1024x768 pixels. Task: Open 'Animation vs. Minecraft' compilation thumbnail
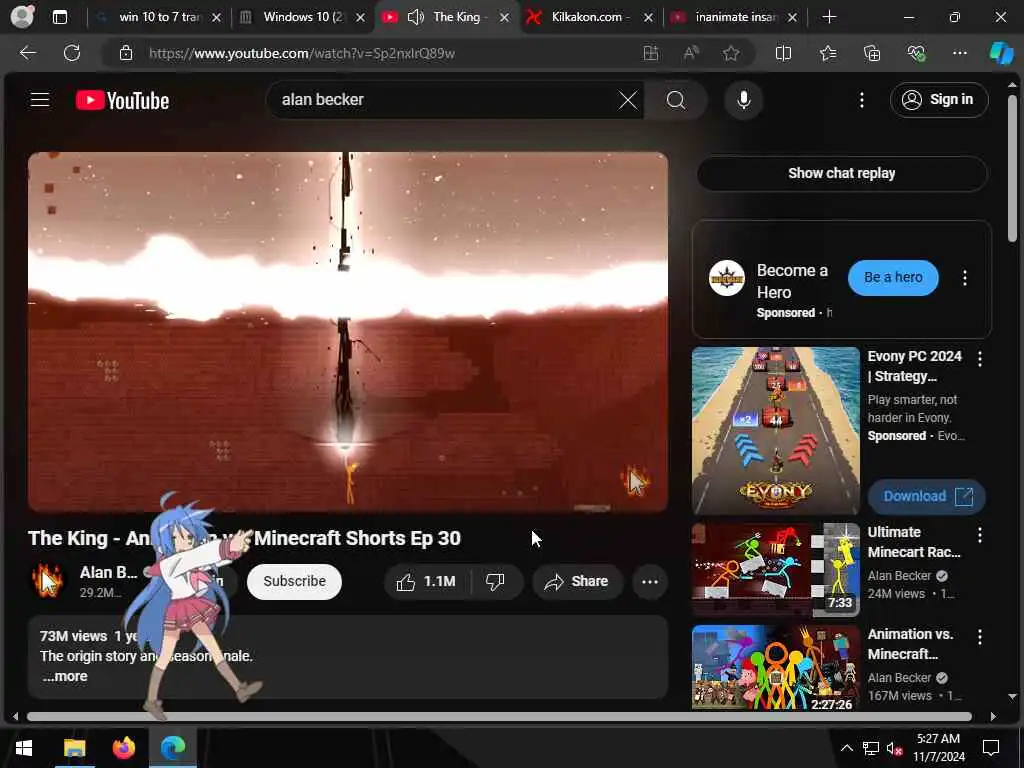tap(776, 667)
